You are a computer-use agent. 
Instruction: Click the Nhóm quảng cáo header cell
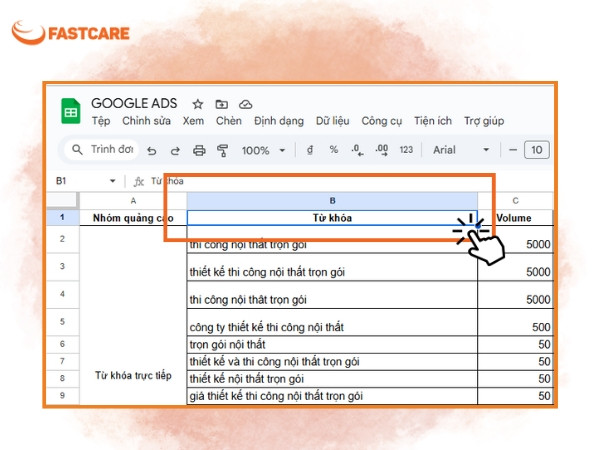pos(133,218)
